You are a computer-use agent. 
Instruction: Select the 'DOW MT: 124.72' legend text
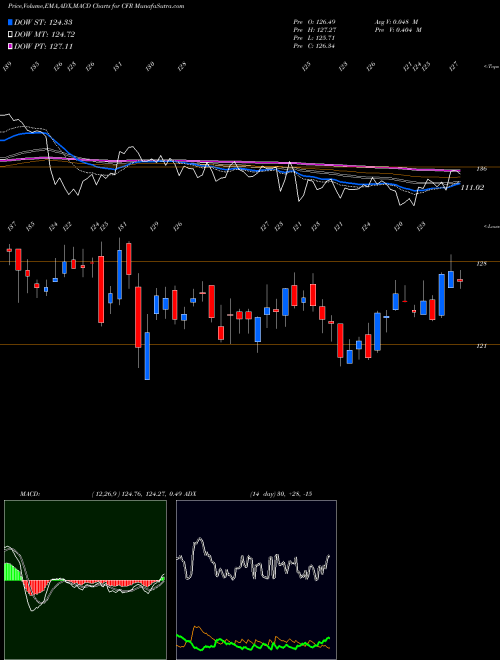pyautogui.click(x=44, y=35)
